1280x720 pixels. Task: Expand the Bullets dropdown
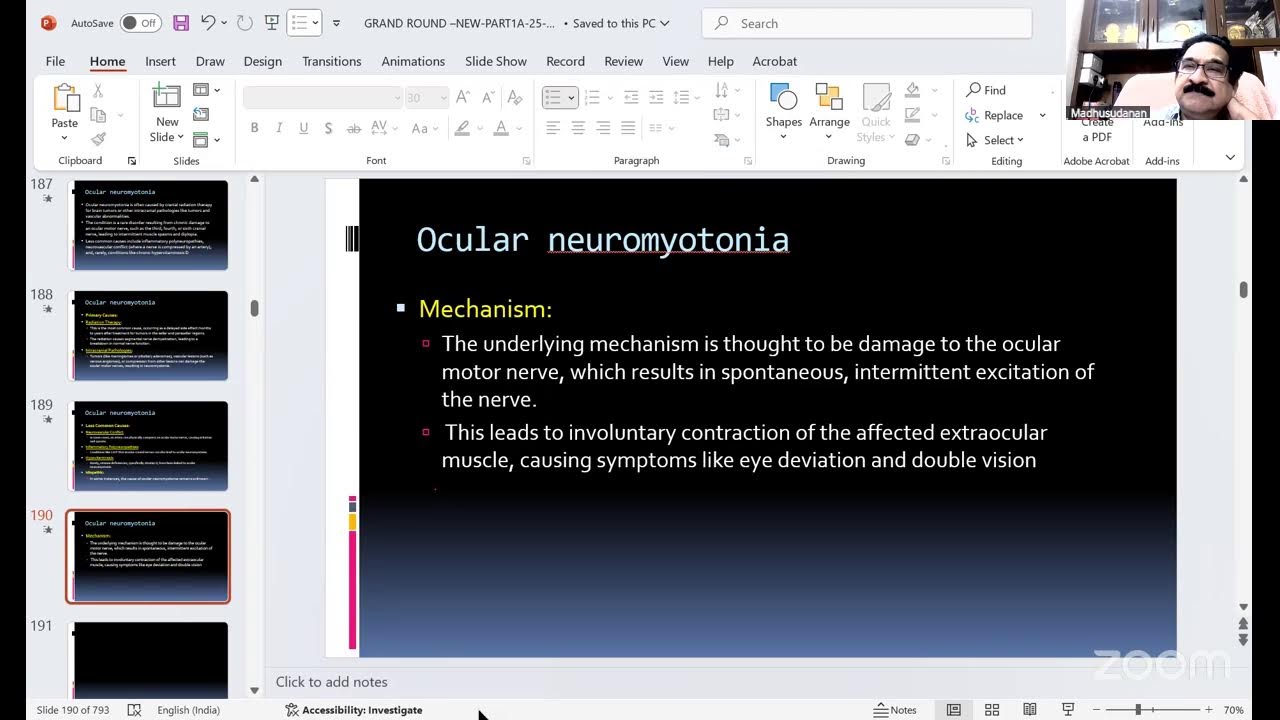point(571,97)
